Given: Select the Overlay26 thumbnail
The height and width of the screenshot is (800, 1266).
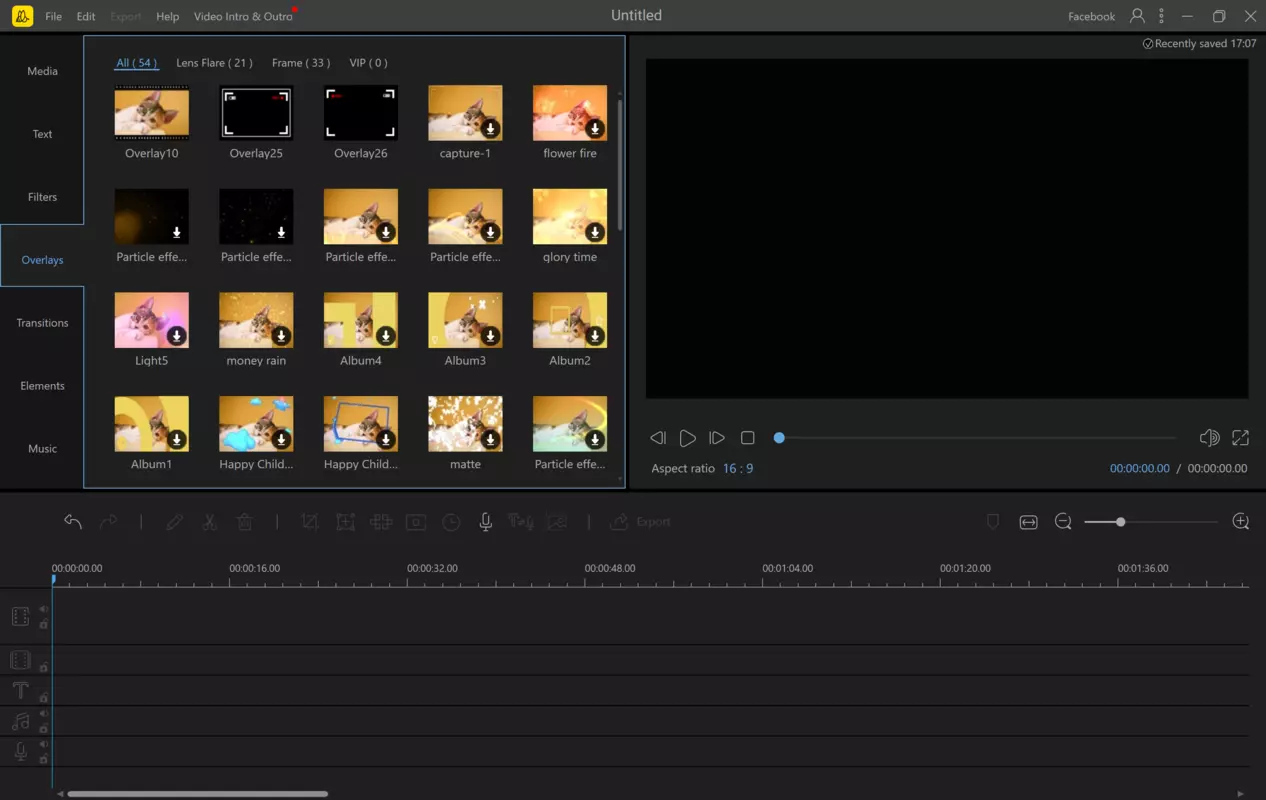Looking at the screenshot, I should point(361,112).
